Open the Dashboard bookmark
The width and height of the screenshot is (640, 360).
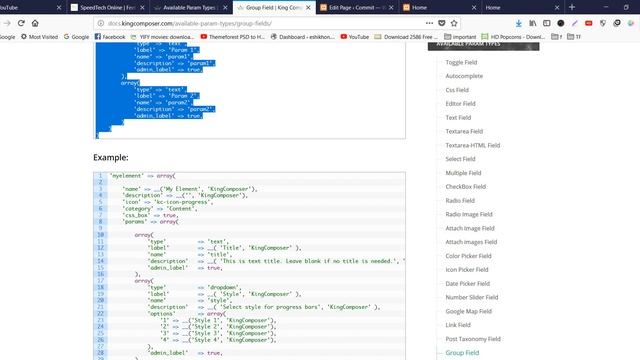coord(302,37)
